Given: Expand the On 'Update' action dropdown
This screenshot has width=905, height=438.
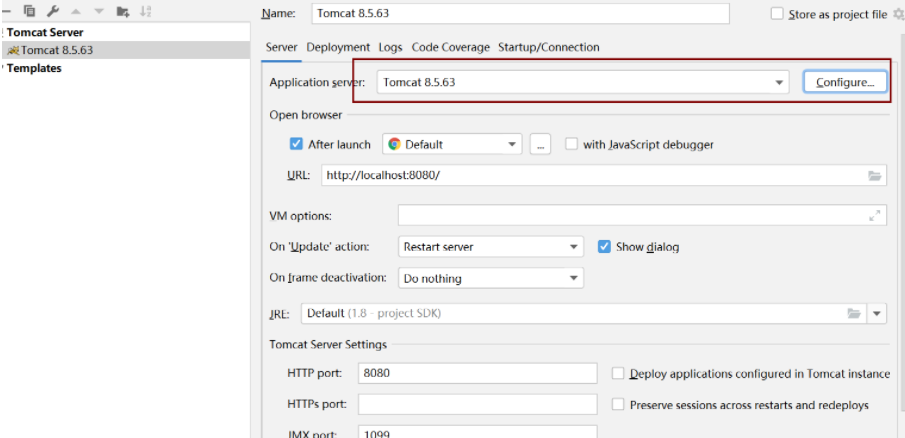Looking at the screenshot, I should coord(574,246).
